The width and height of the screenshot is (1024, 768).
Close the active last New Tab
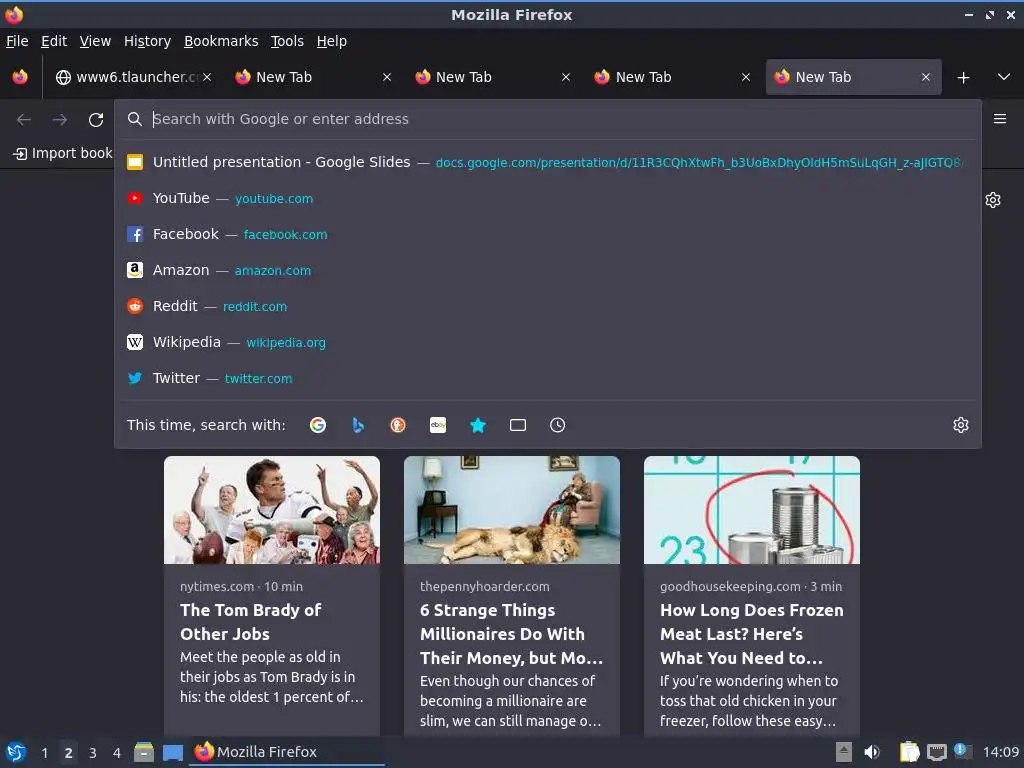(x=925, y=77)
